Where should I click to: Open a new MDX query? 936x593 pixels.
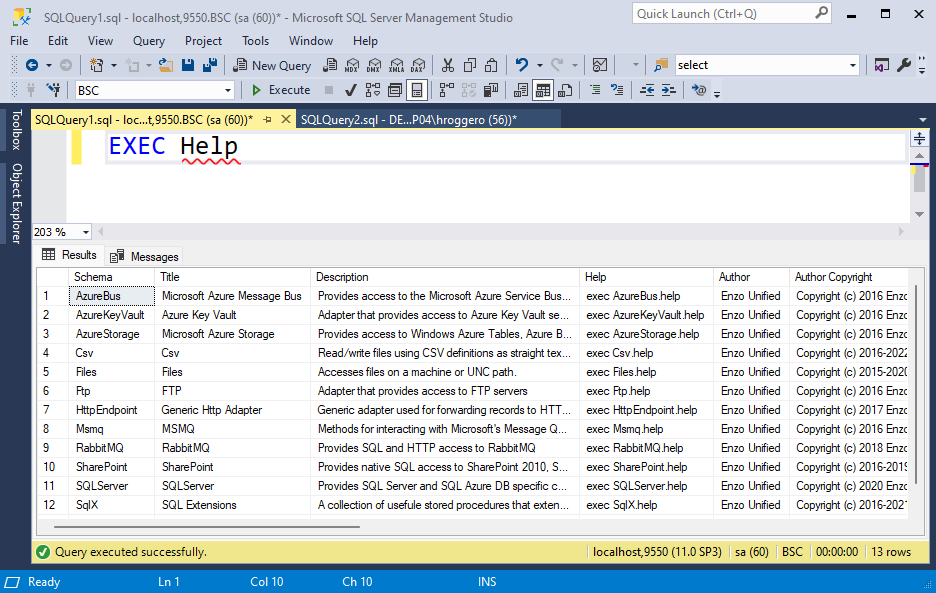pos(352,65)
